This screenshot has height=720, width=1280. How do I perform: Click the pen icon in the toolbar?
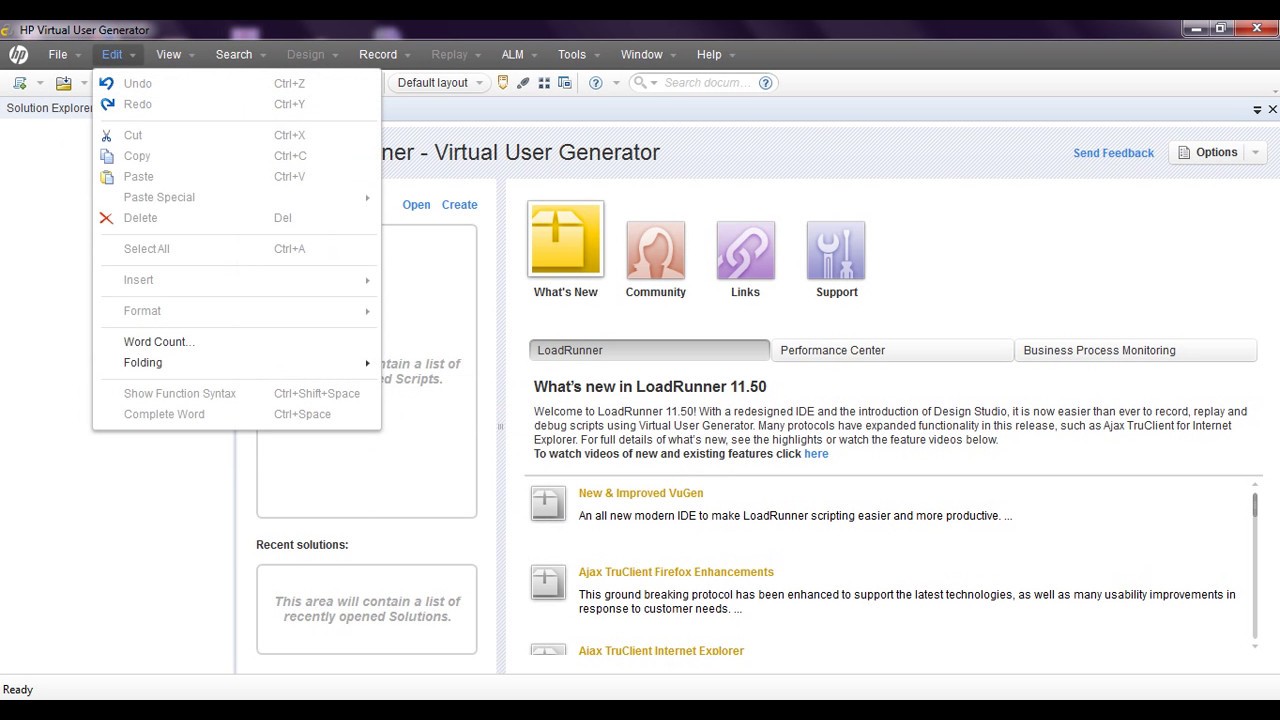(x=523, y=83)
